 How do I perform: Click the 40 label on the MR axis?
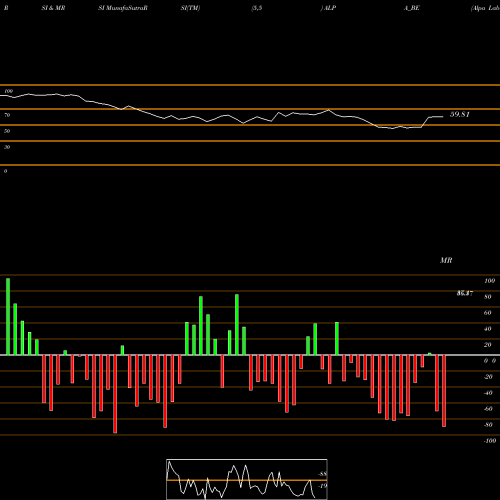[x=488, y=329]
